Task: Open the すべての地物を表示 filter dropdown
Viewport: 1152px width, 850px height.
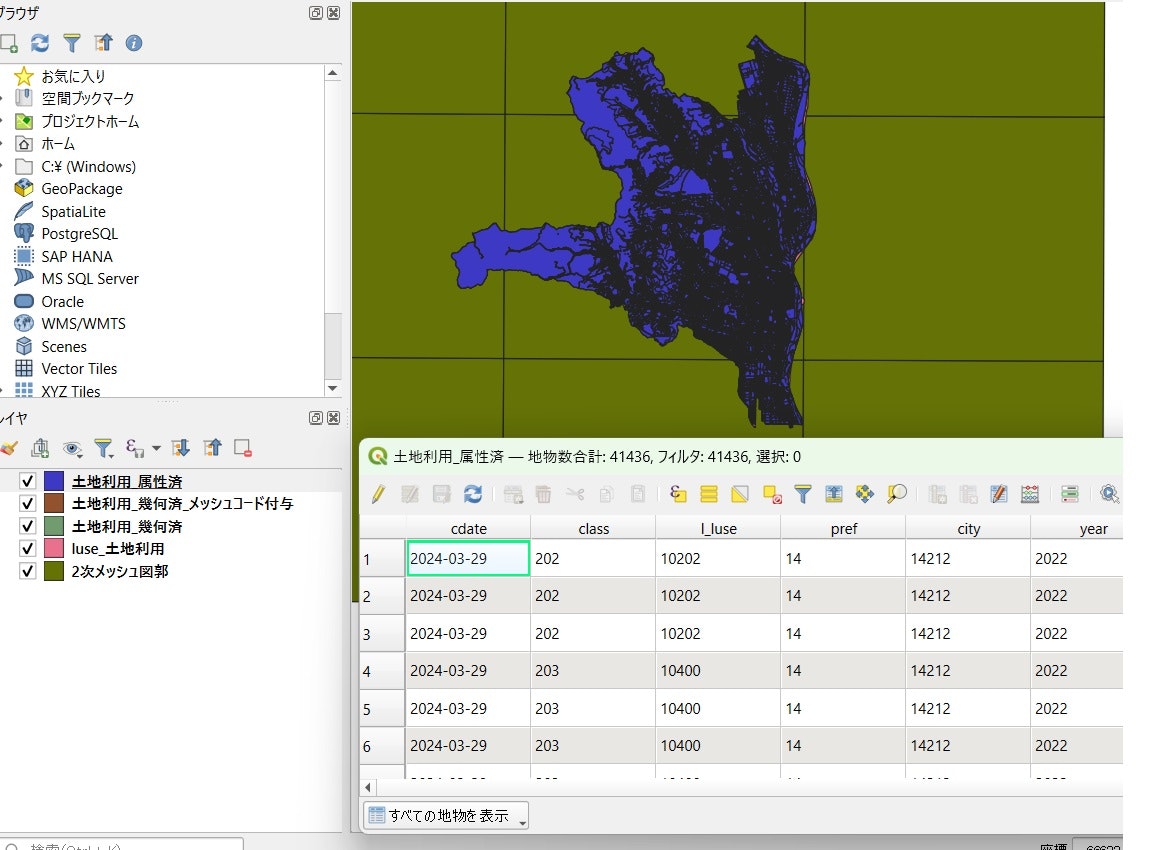Action: (x=445, y=815)
